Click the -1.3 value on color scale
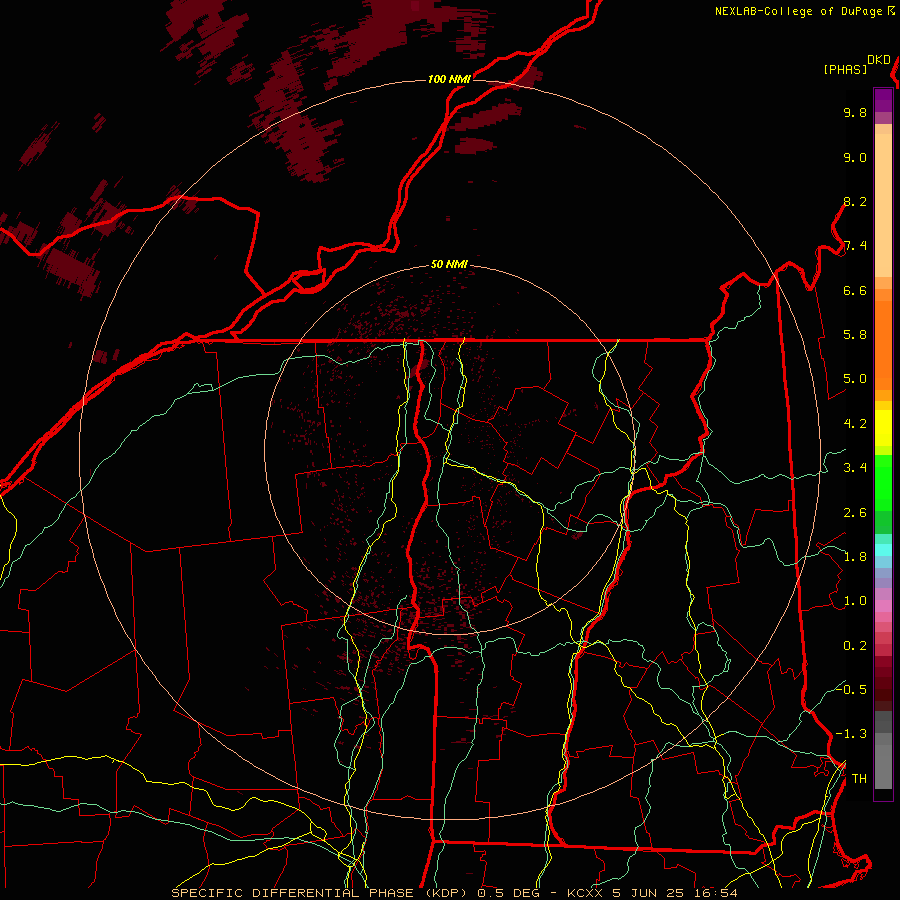900x900 pixels. [x=851, y=735]
